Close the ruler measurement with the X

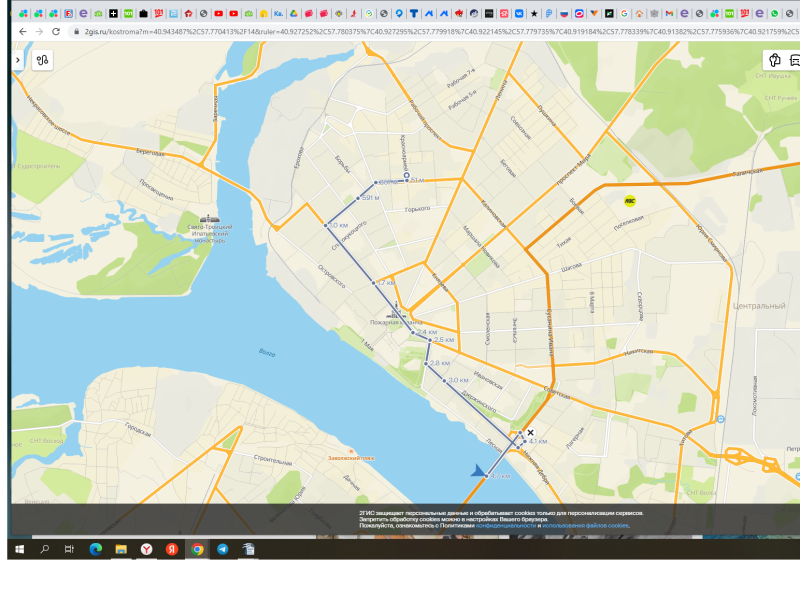pos(530,433)
